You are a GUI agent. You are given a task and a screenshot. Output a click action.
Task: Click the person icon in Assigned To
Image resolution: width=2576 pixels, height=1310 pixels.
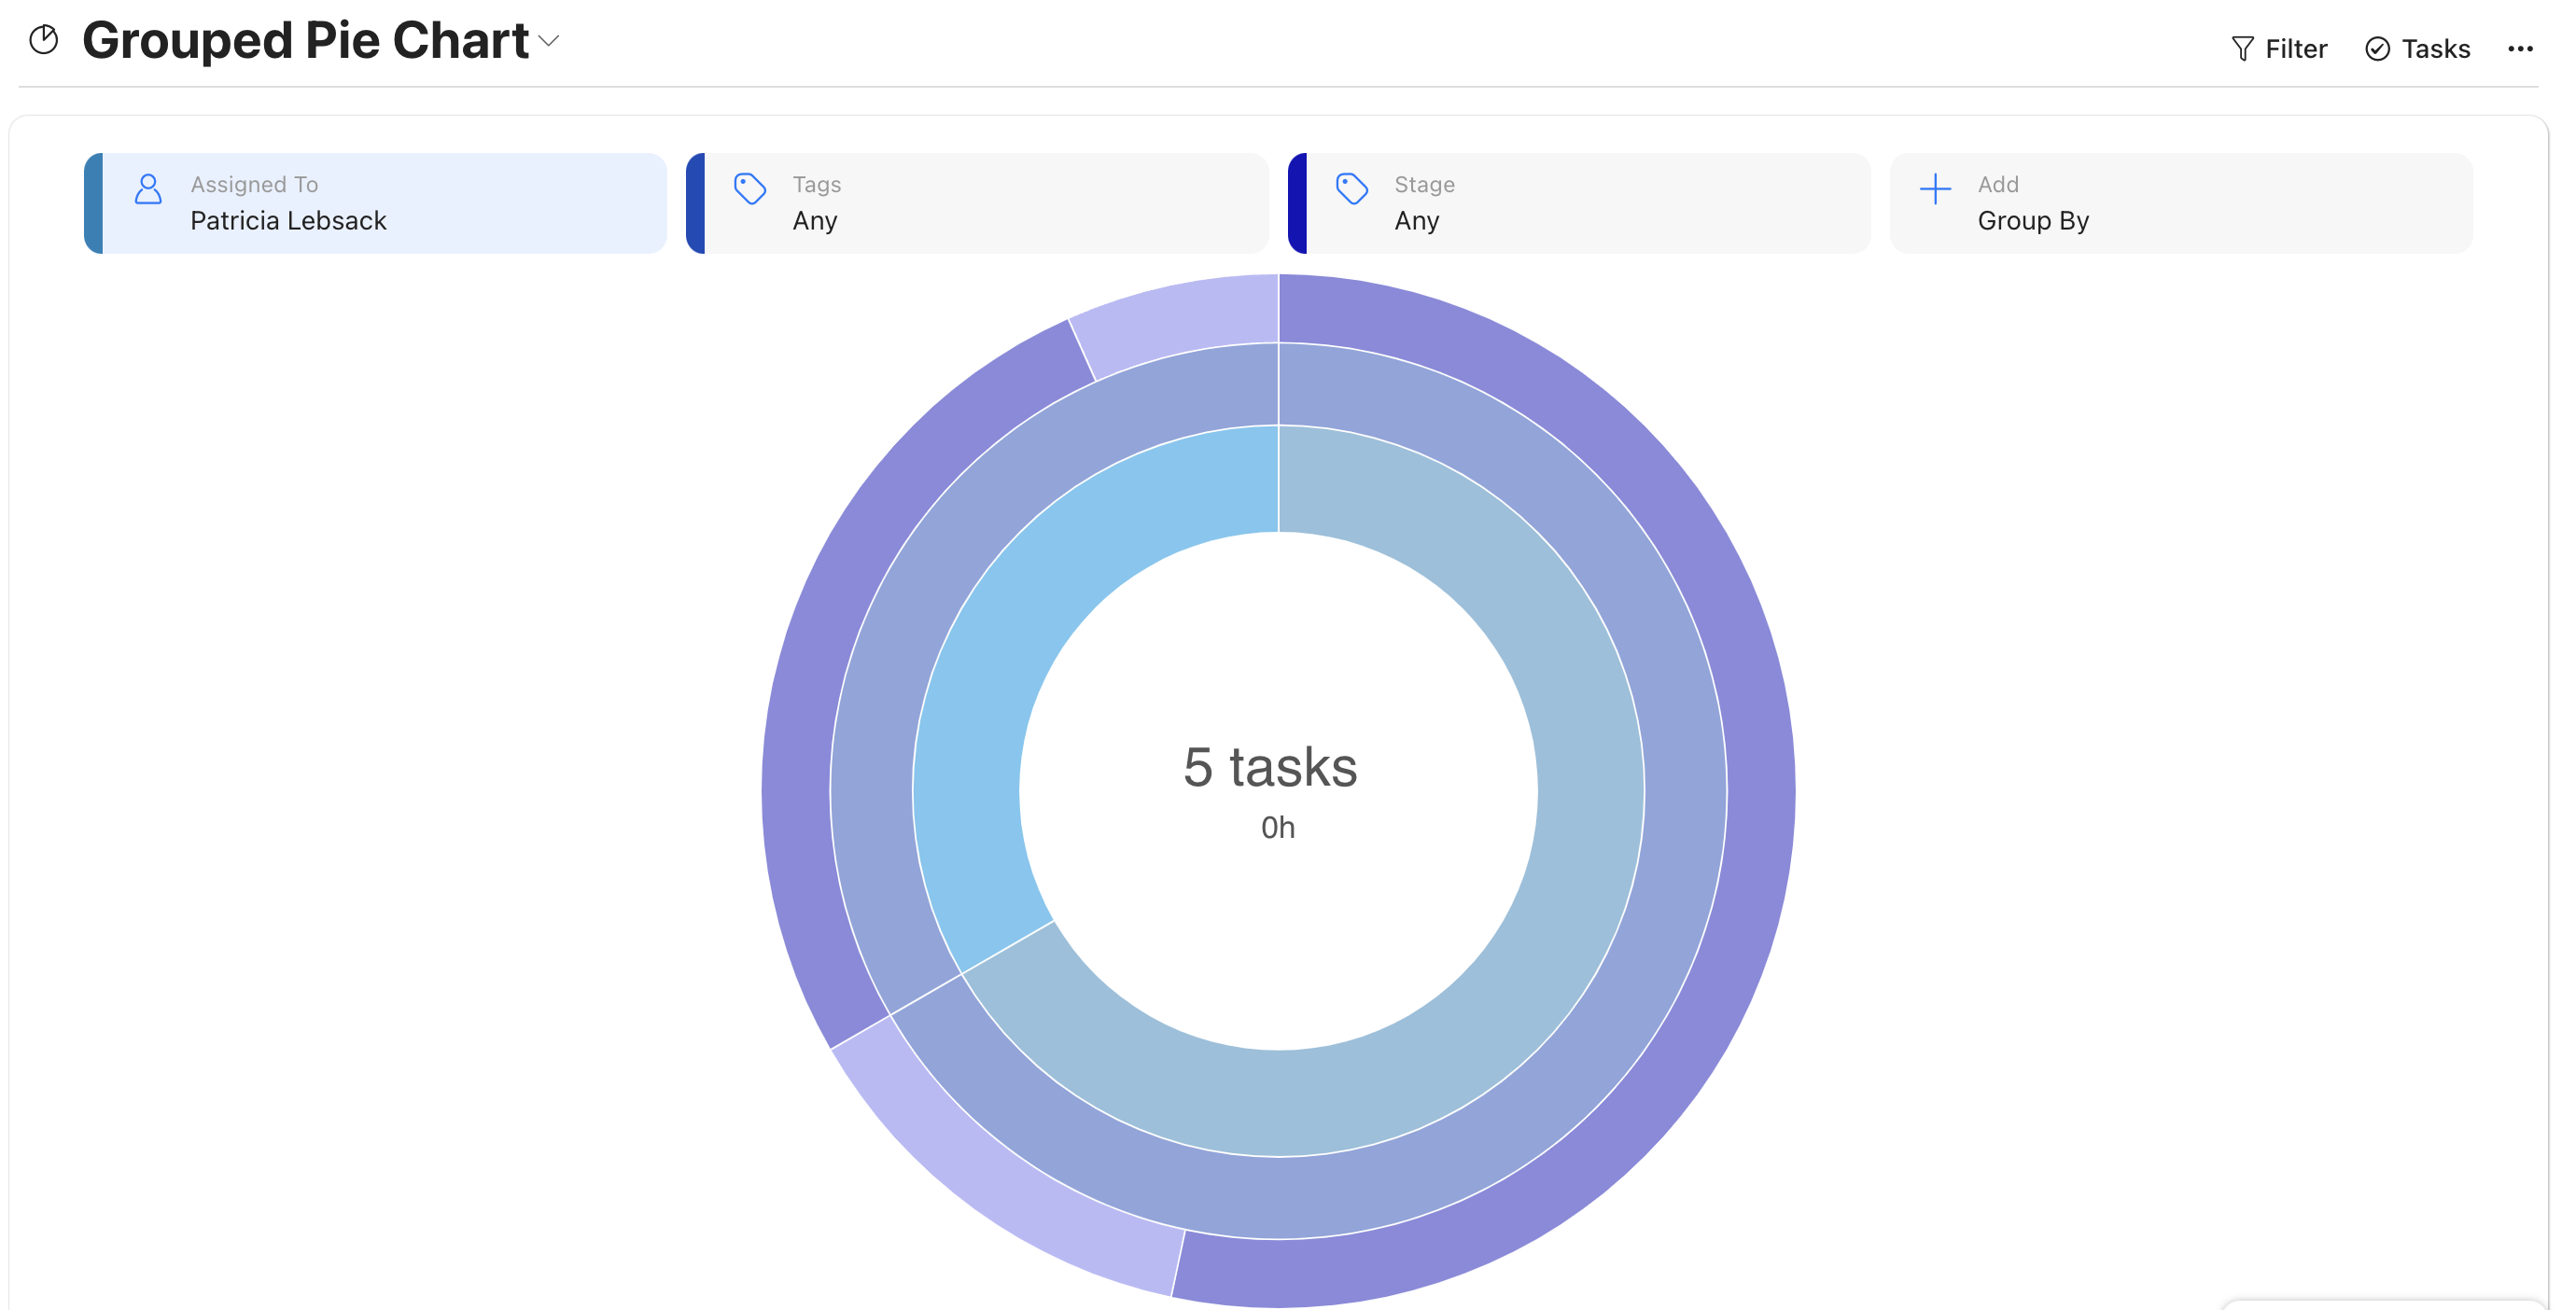[148, 189]
